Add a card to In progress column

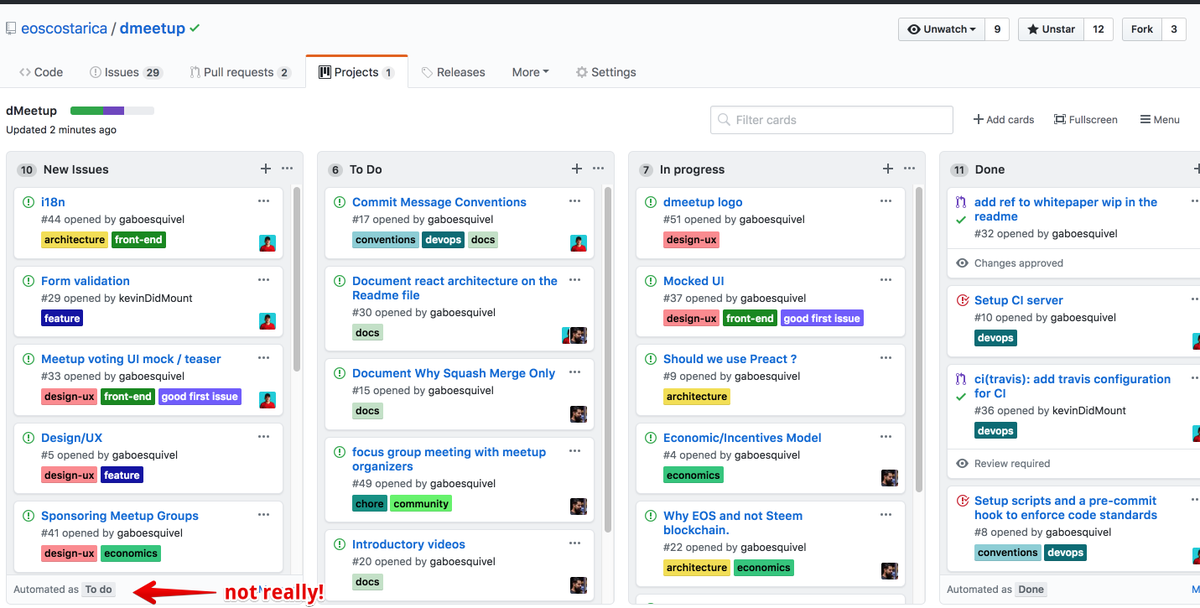[x=887, y=169]
